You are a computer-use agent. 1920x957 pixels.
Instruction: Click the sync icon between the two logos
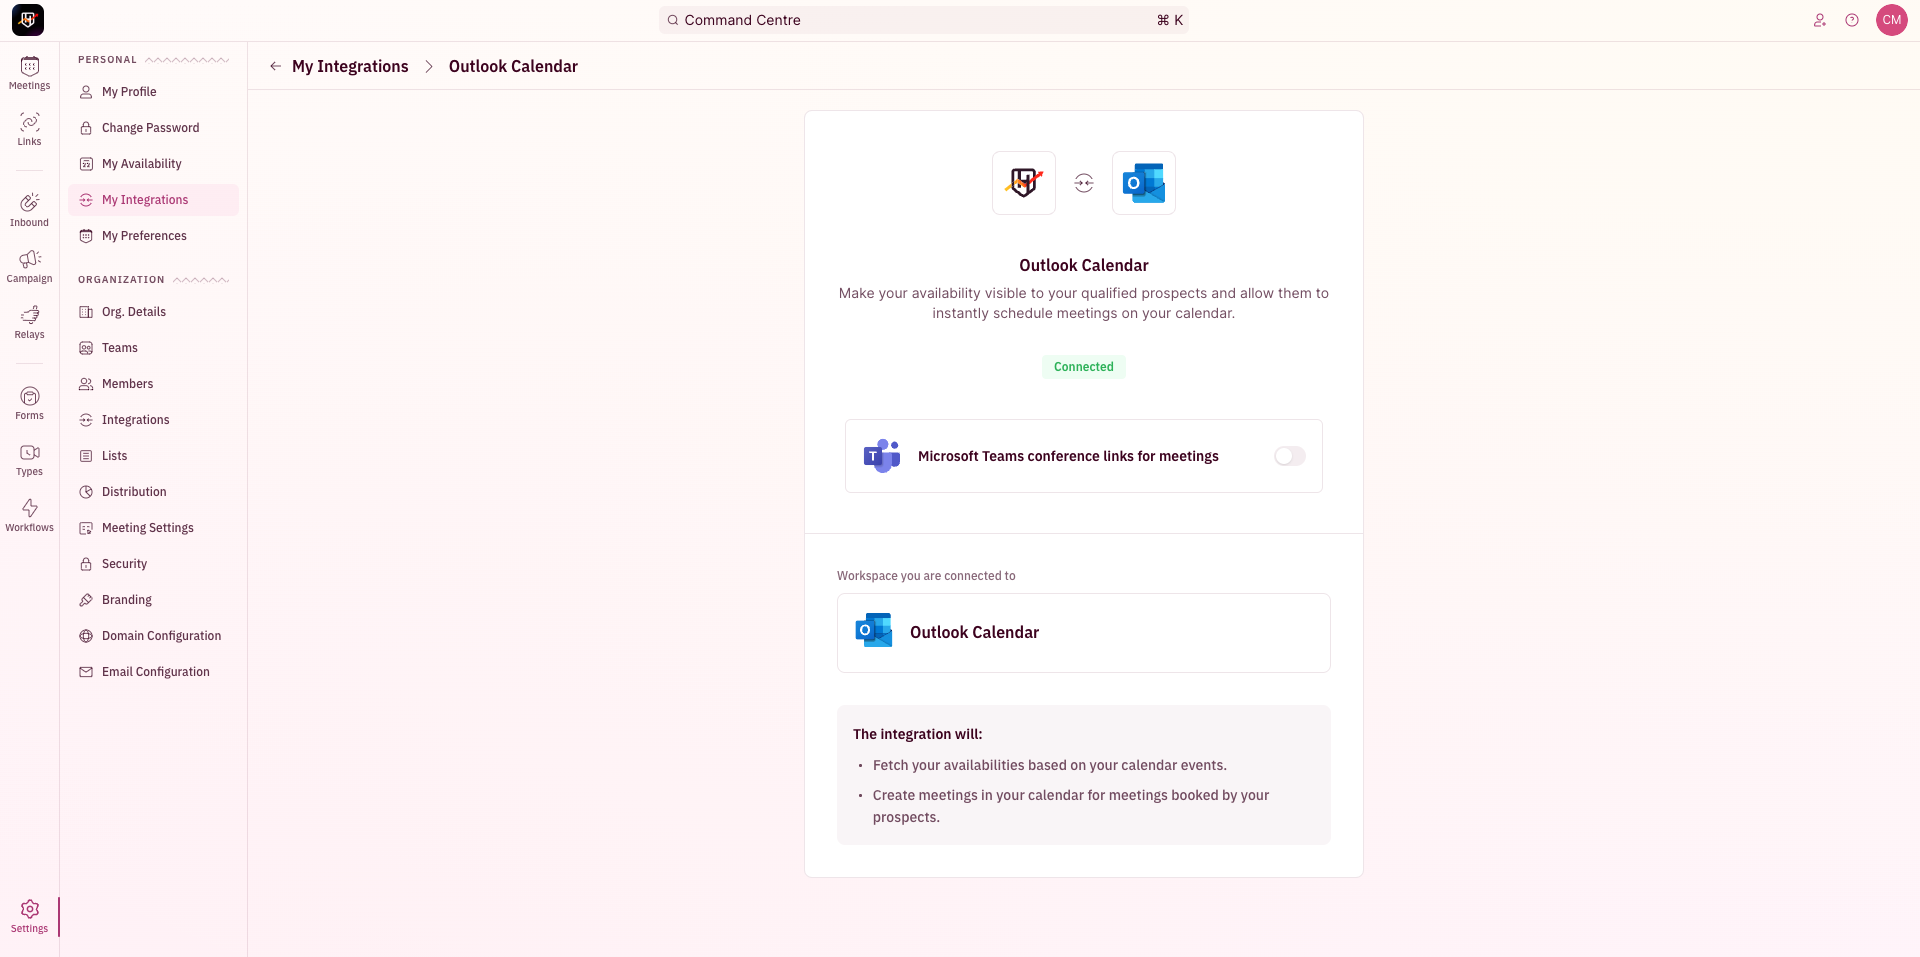1084,183
